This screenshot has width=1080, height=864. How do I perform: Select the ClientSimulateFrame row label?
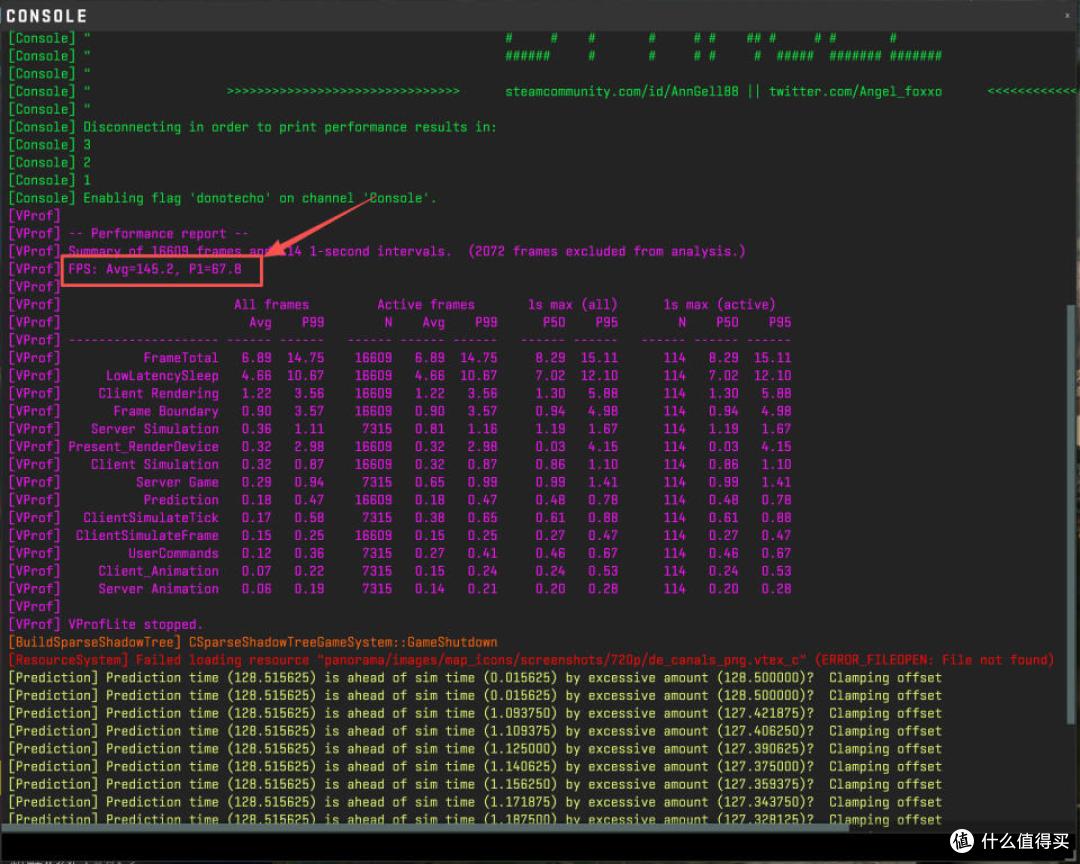coord(147,535)
